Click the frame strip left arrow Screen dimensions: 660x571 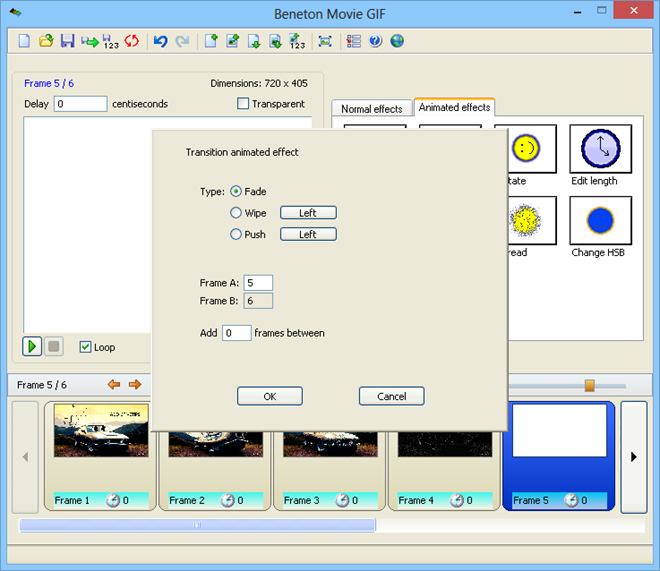click(25, 457)
